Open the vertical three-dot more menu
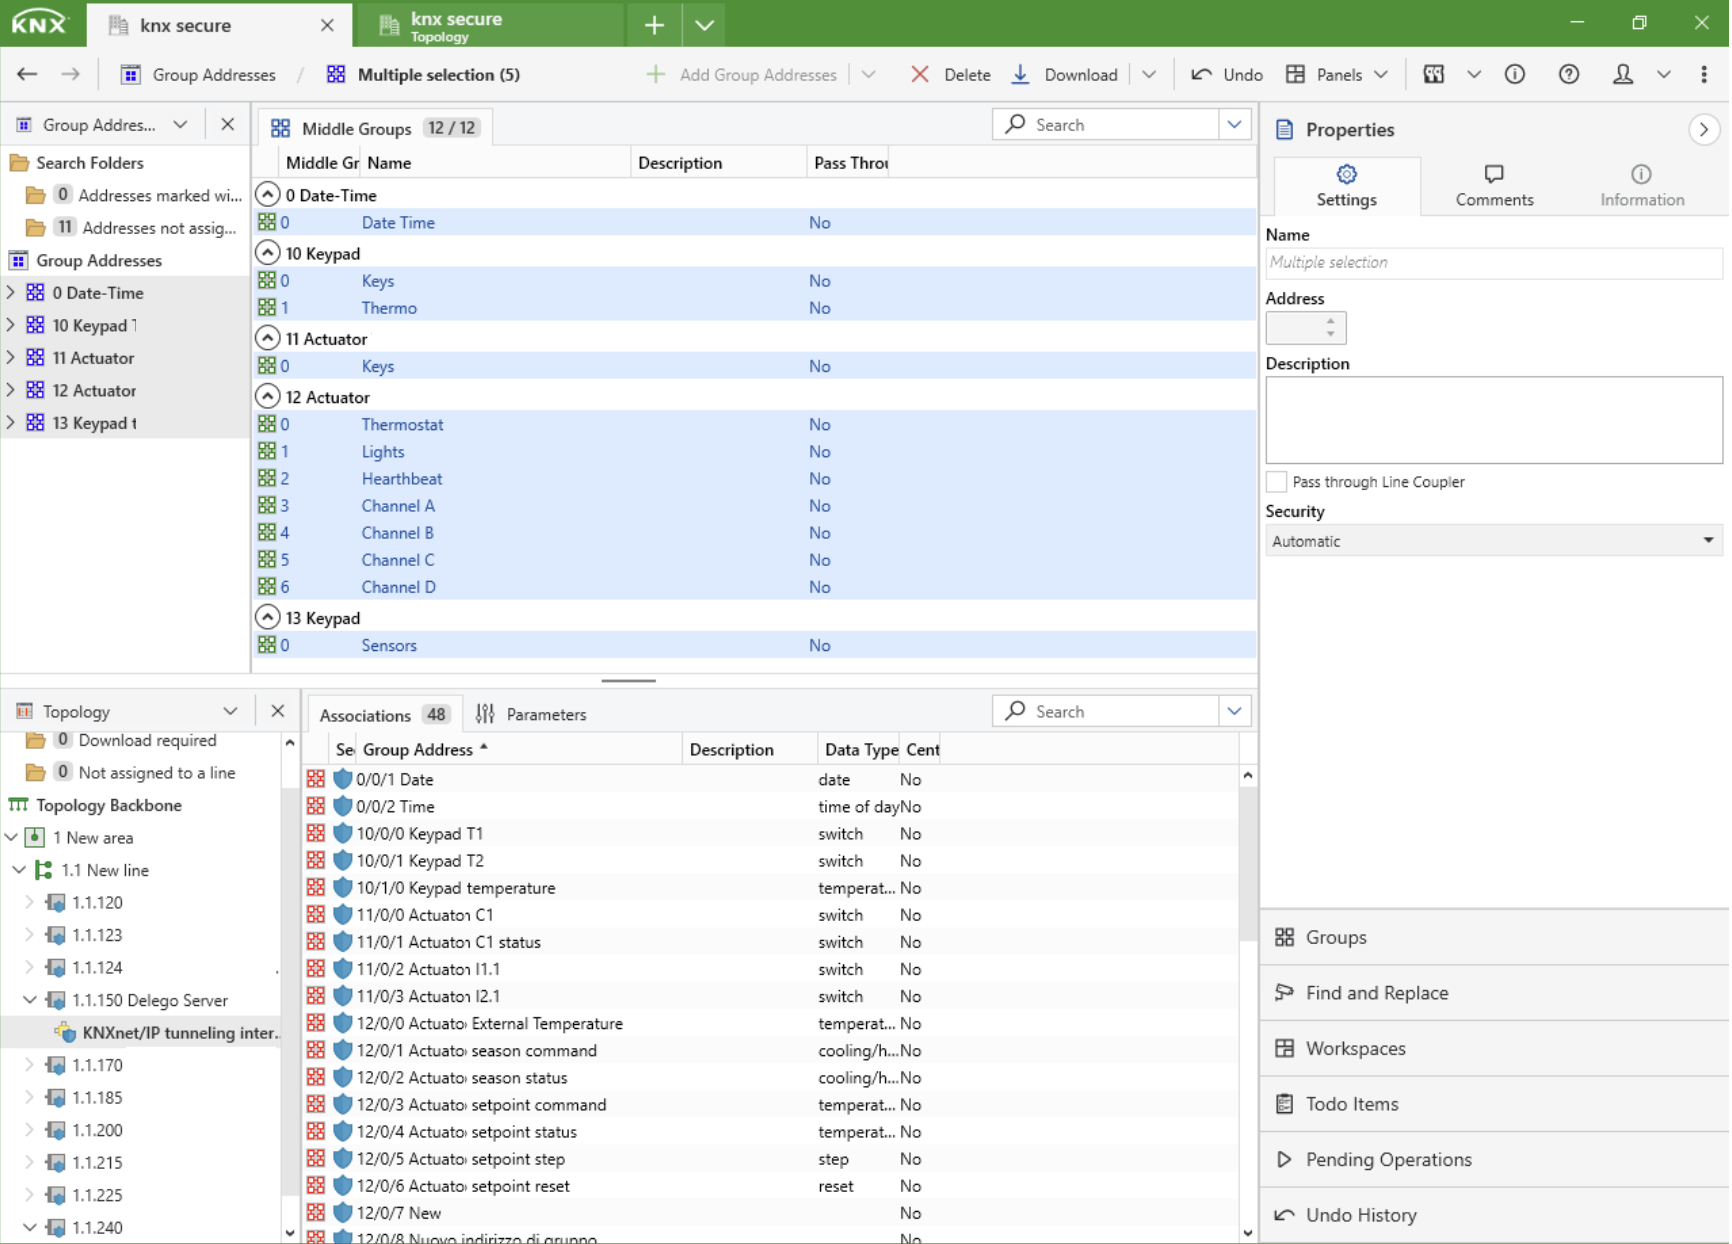 click(x=1704, y=74)
